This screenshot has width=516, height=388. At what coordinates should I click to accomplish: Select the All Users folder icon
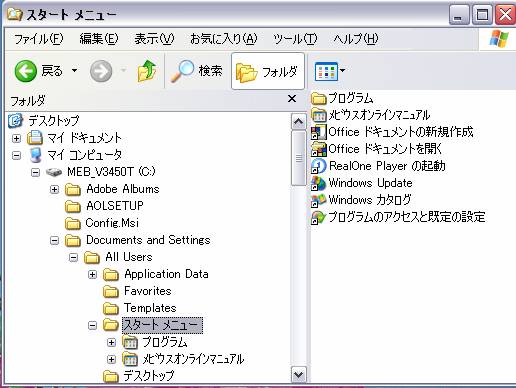click(x=92, y=257)
